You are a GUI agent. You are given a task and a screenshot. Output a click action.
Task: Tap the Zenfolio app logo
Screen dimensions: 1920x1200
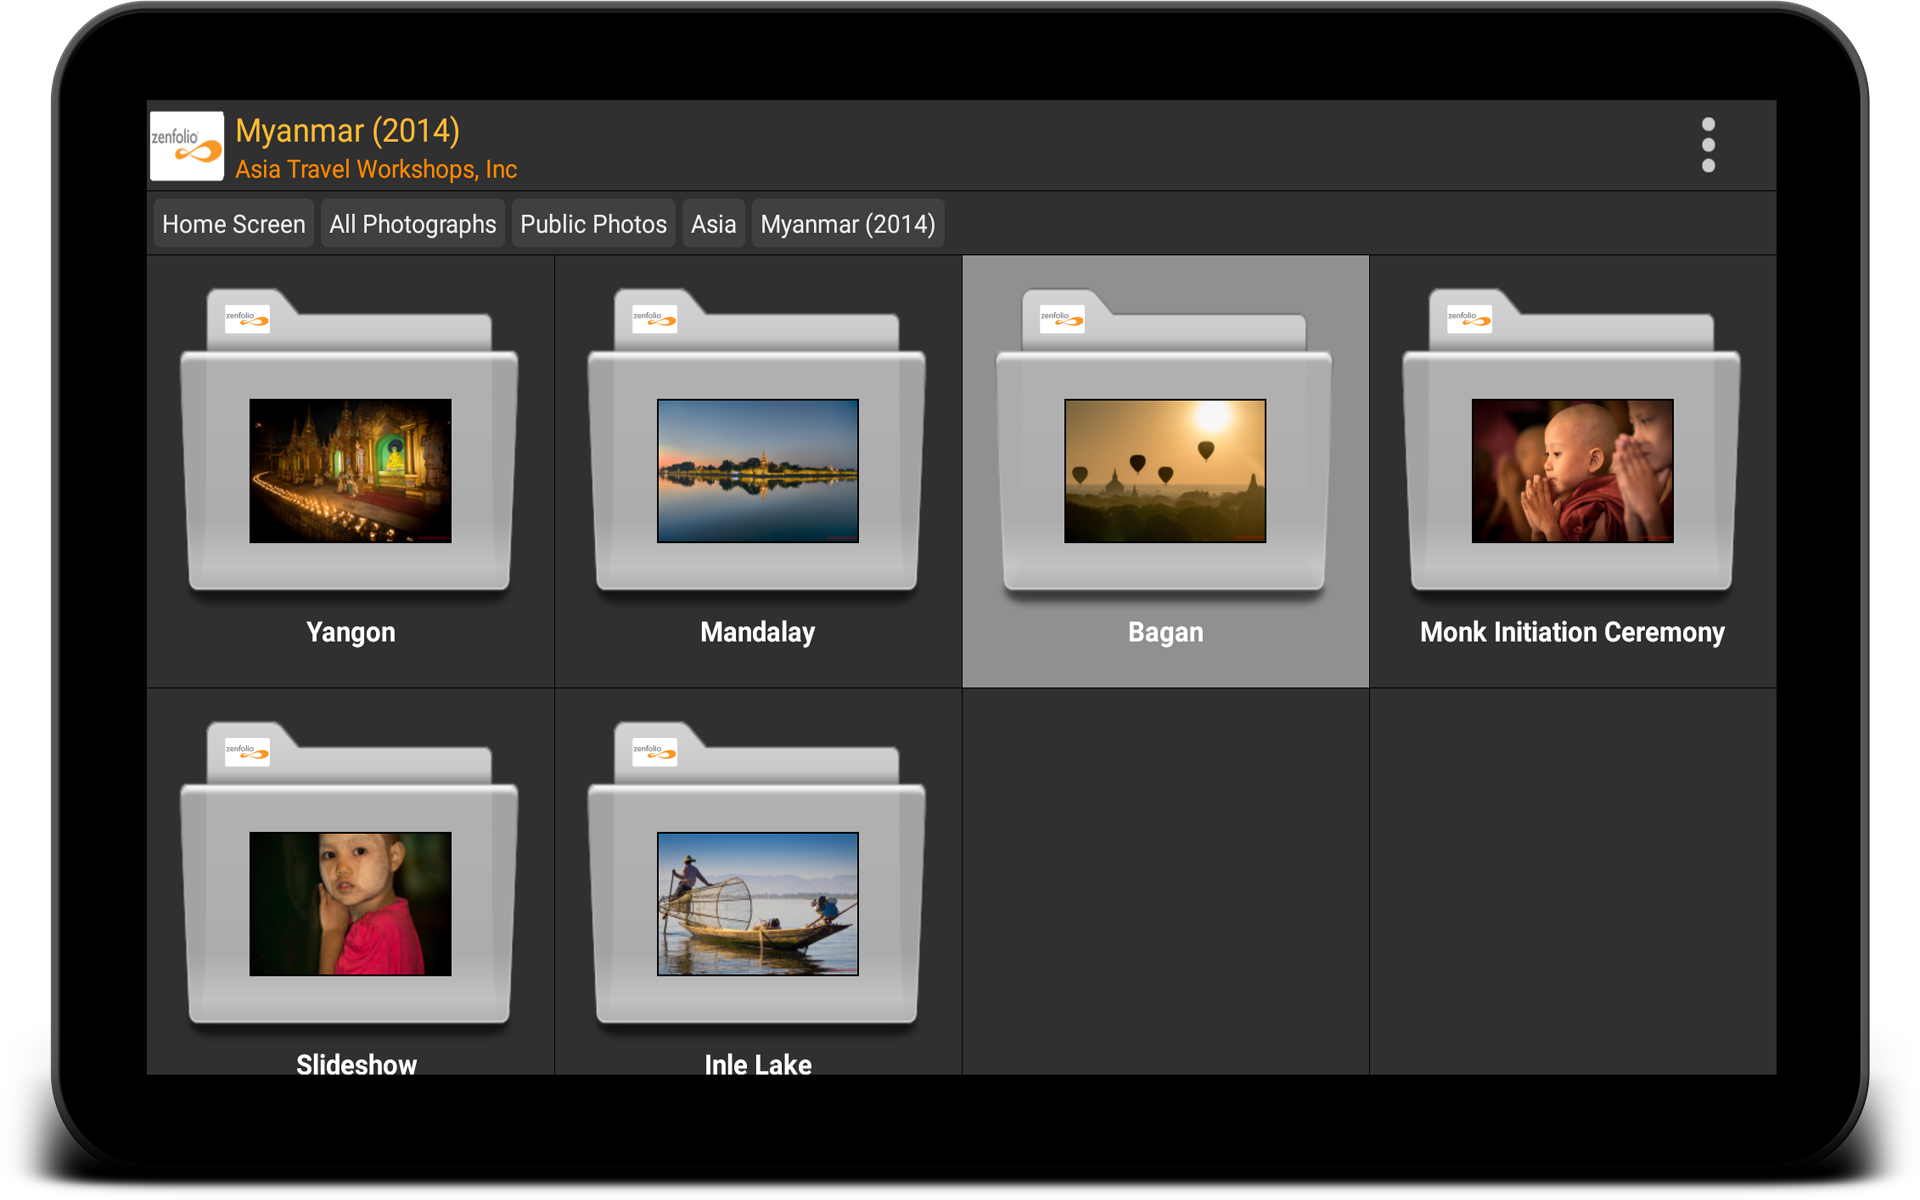click(x=187, y=146)
